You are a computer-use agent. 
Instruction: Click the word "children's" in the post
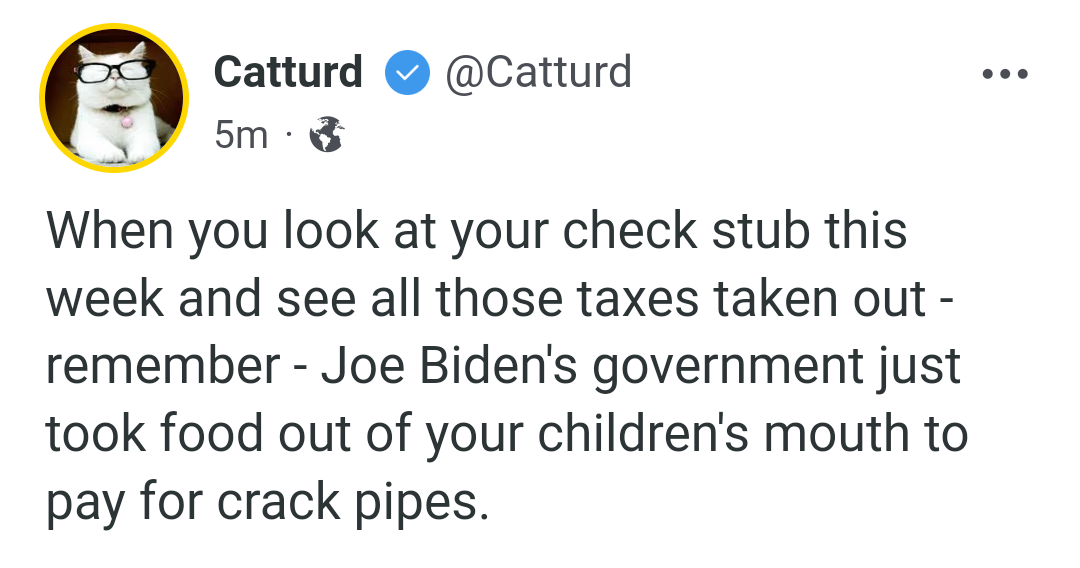[x=643, y=433]
